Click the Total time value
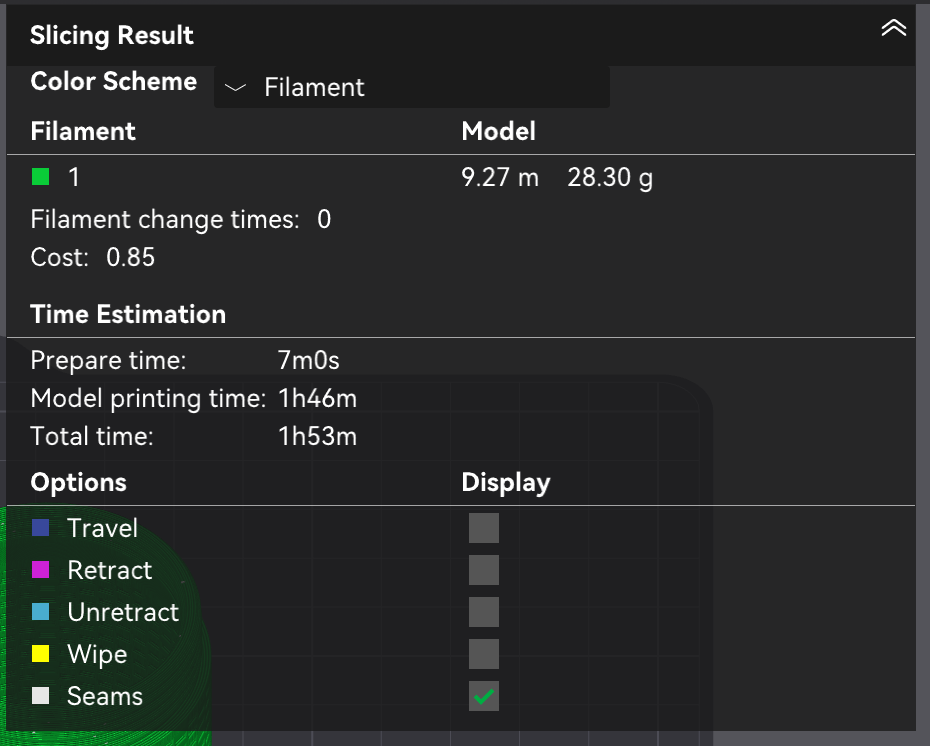This screenshot has width=930, height=746. [x=317, y=436]
